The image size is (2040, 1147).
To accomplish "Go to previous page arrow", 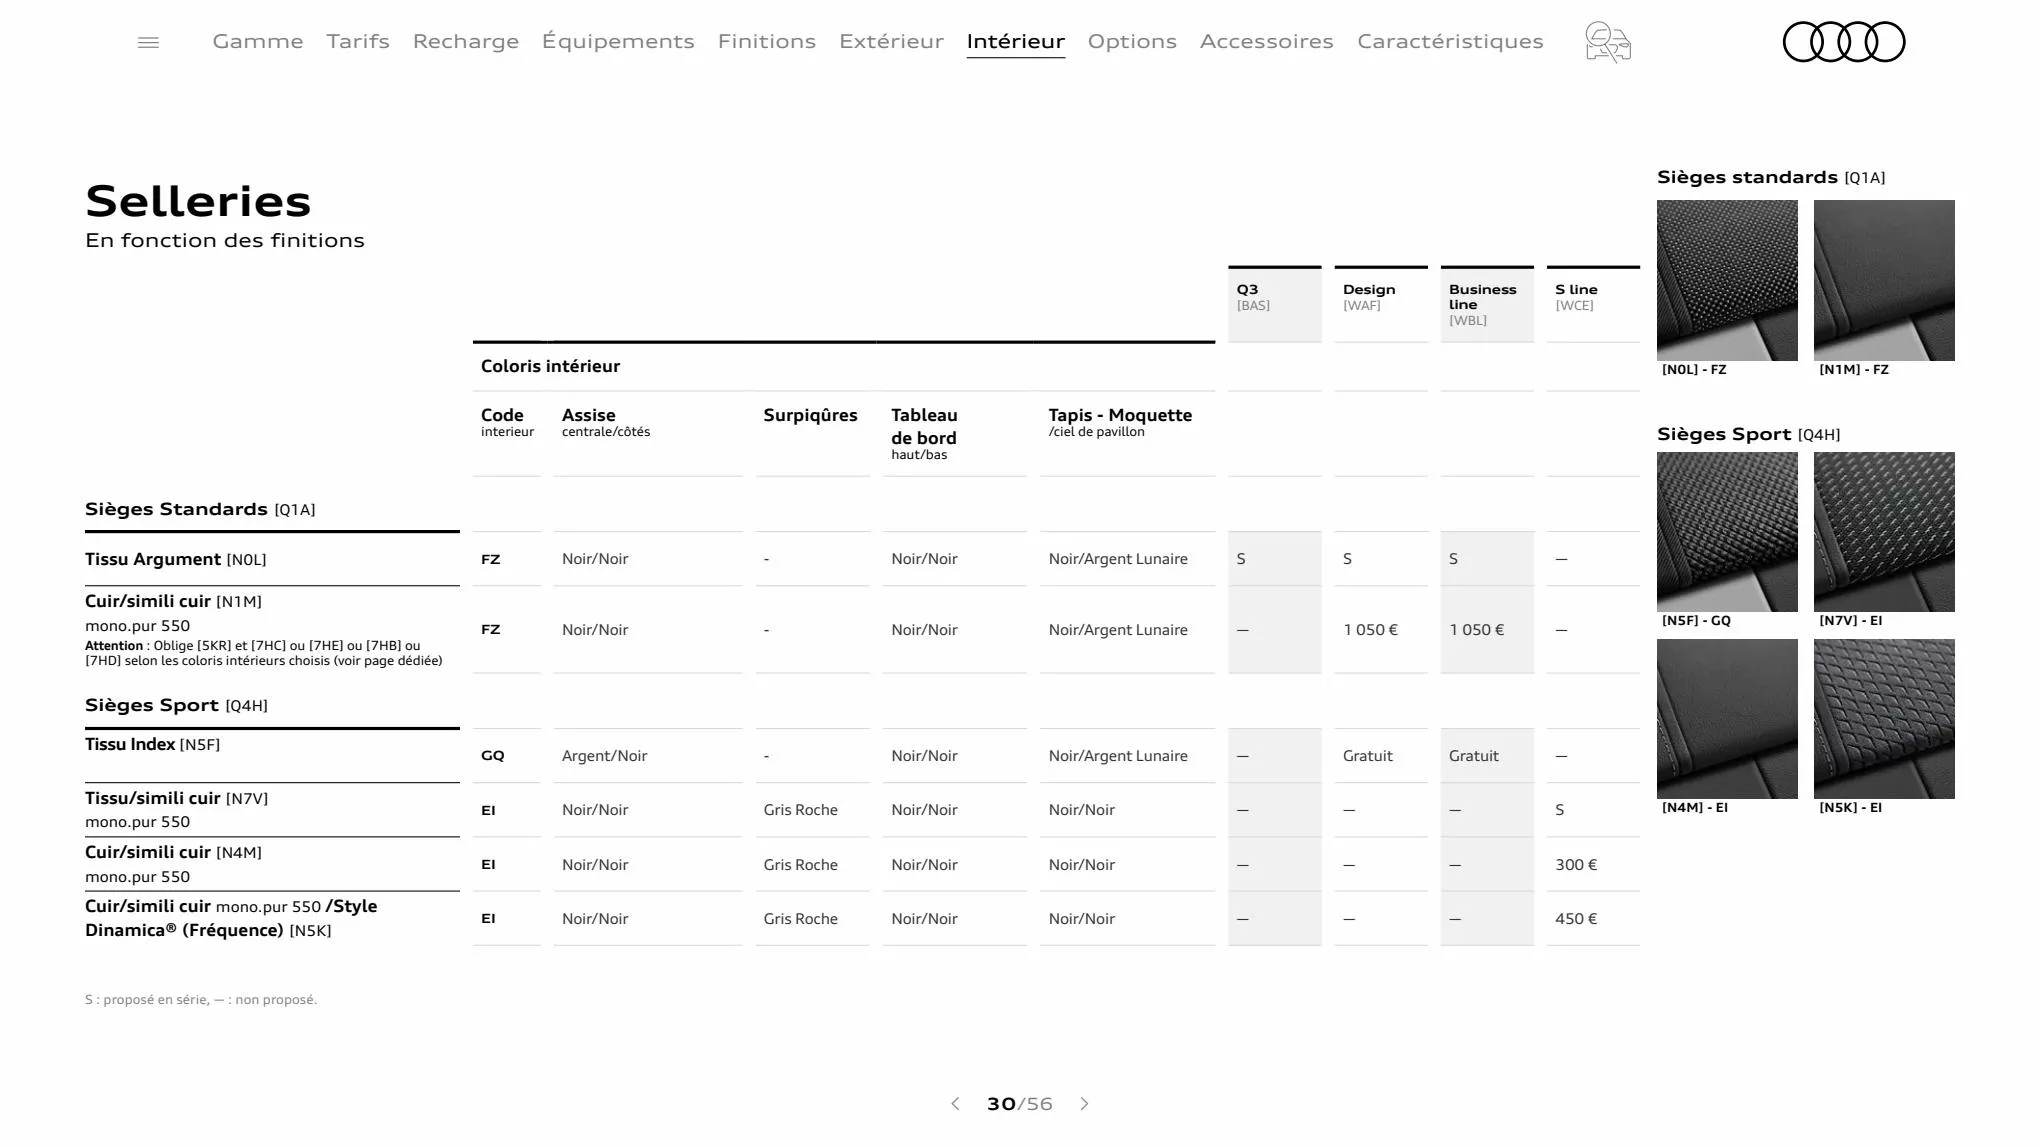I will pyautogui.click(x=955, y=1104).
